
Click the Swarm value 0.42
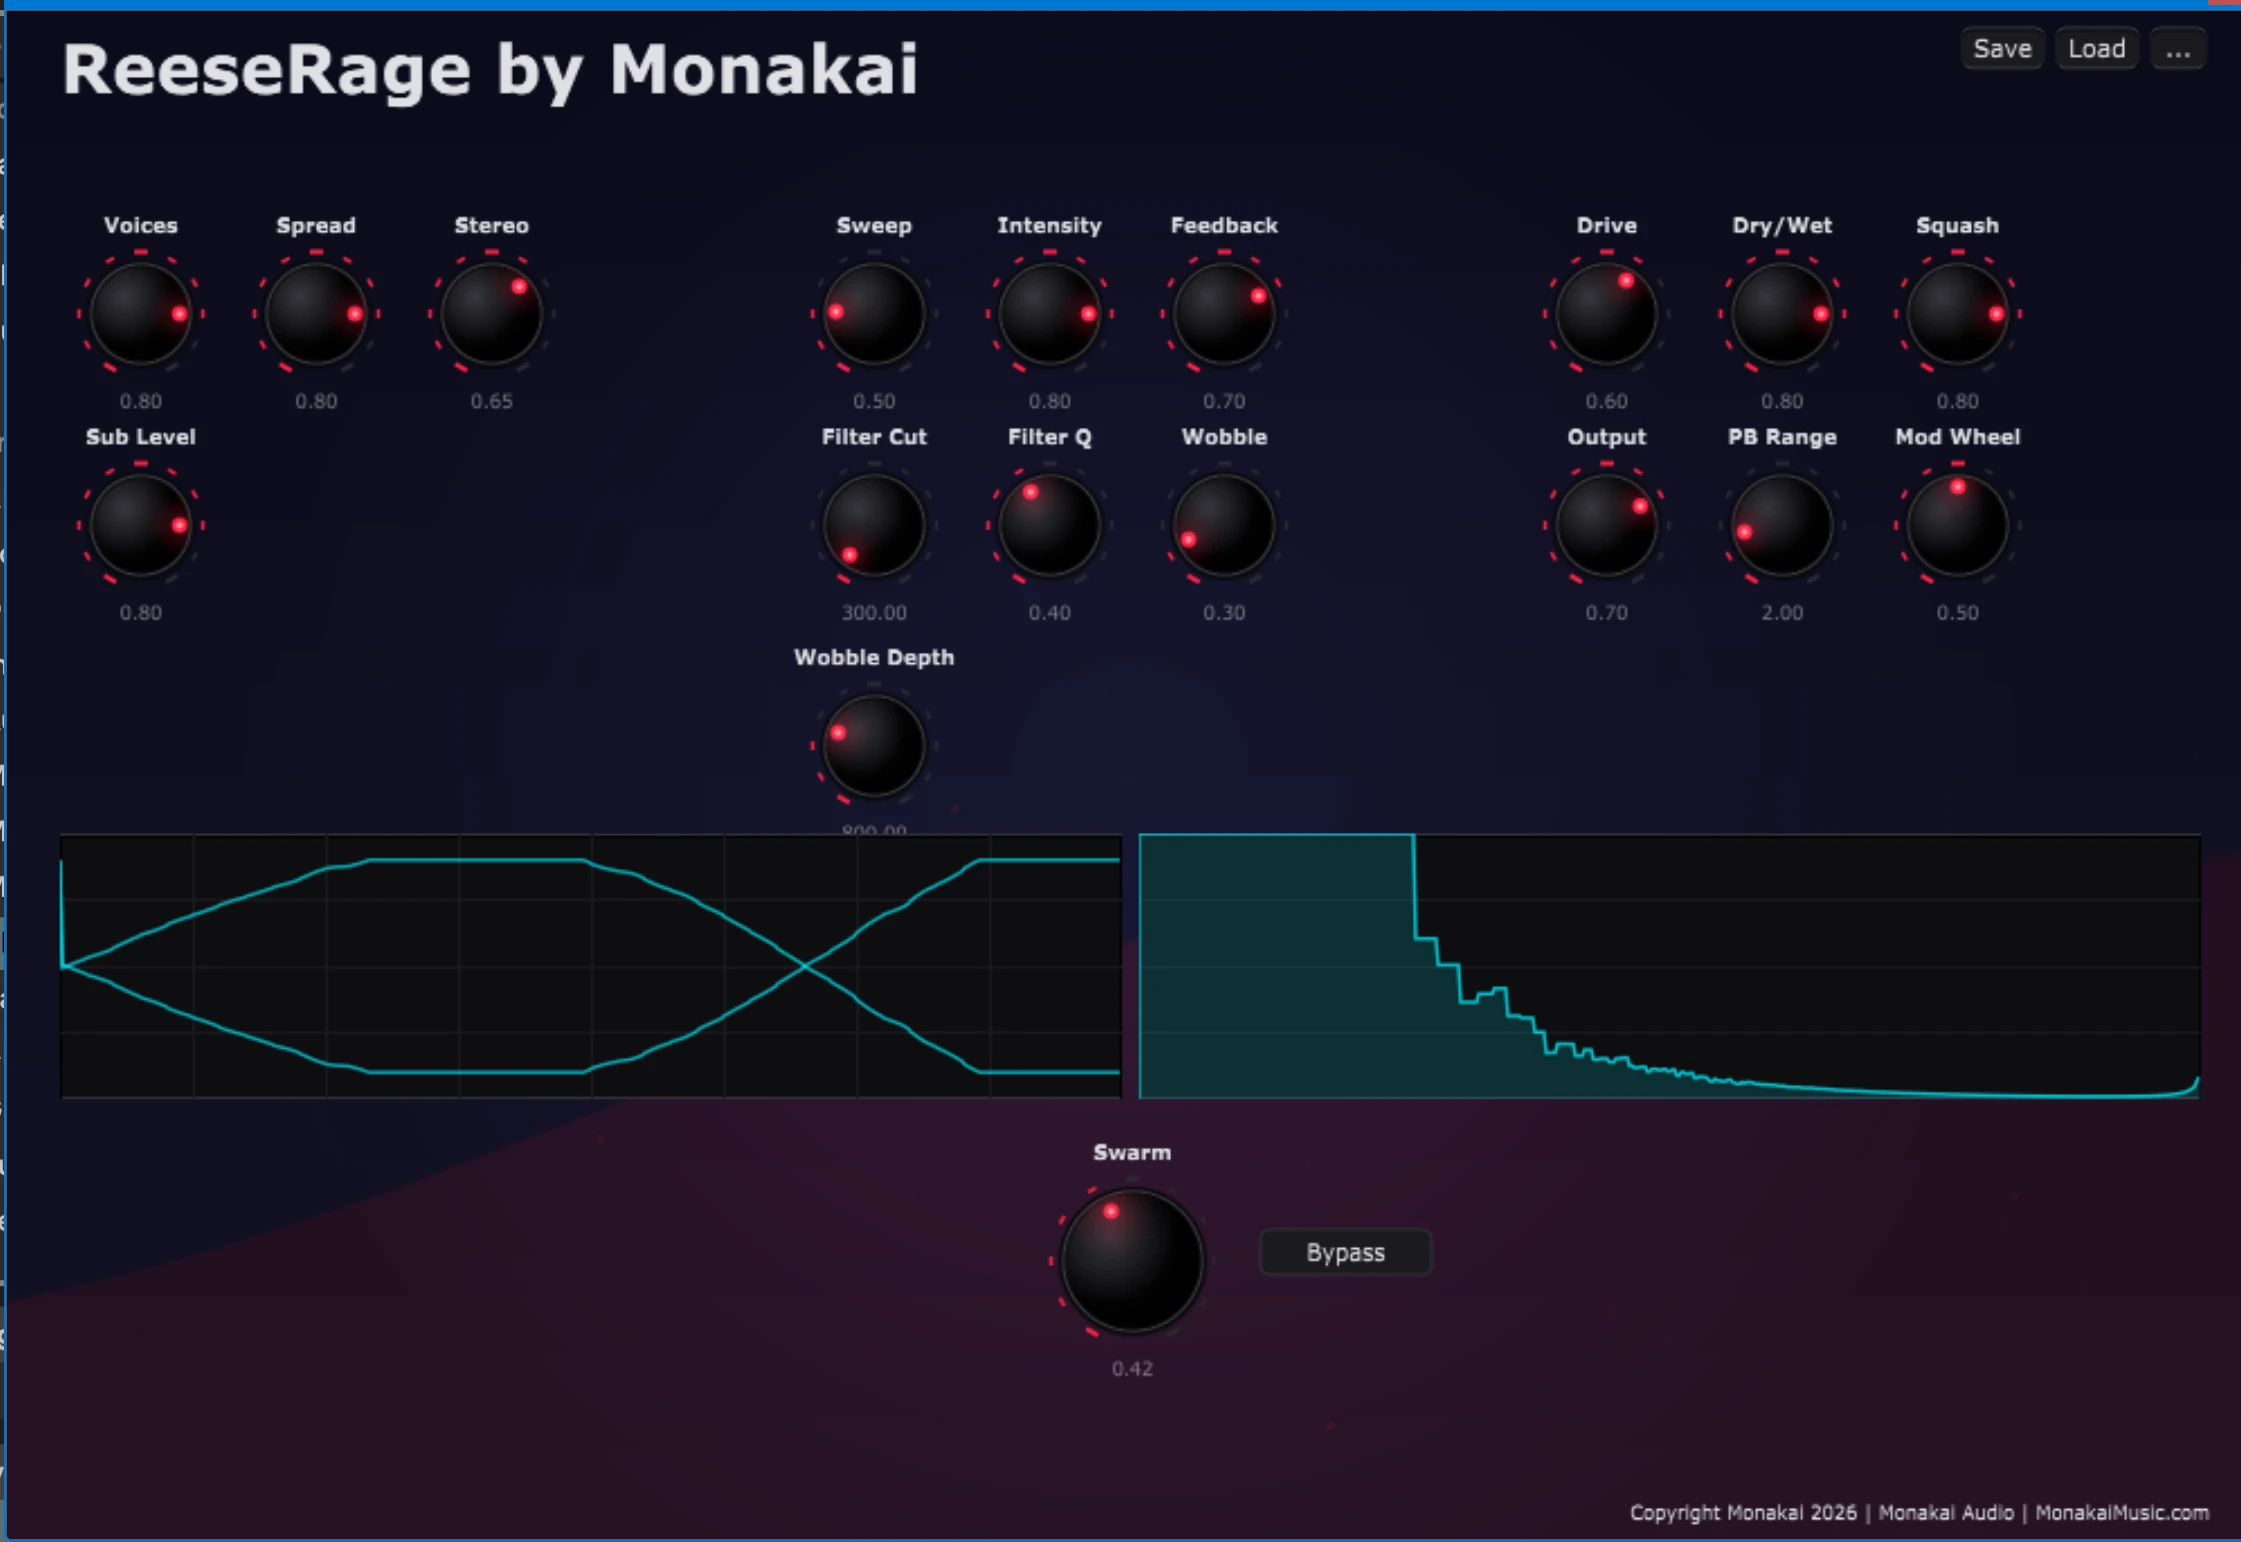1132,1368
